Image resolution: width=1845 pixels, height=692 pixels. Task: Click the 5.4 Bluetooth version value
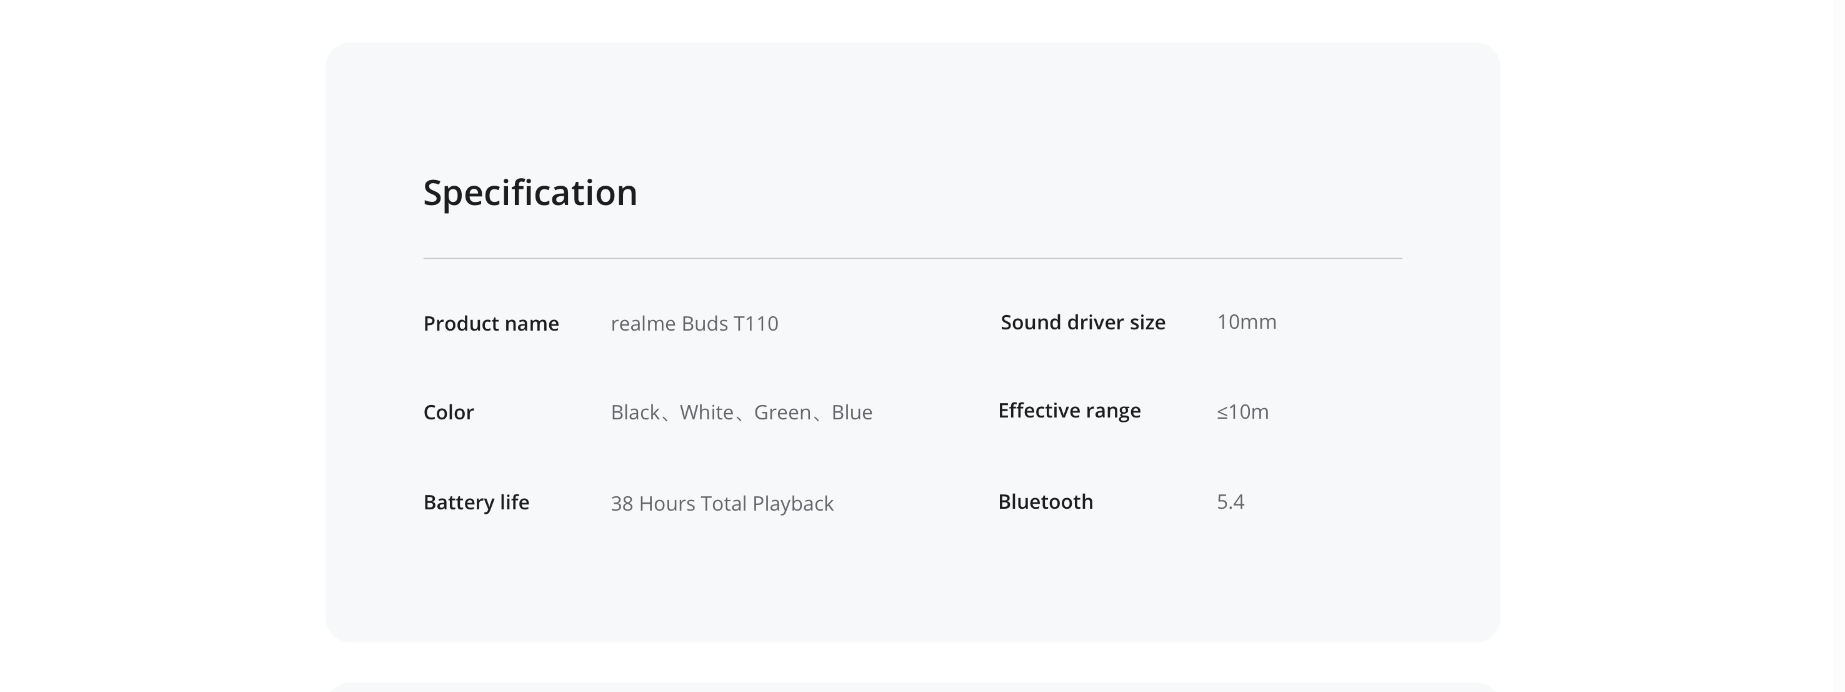click(x=1230, y=502)
